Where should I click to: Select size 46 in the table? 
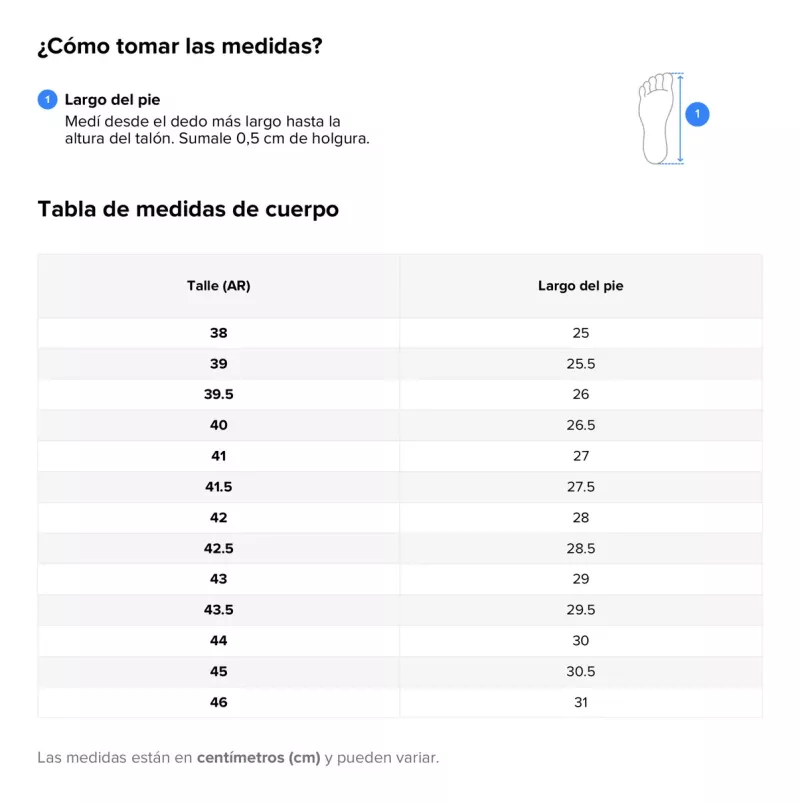click(218, 702)
